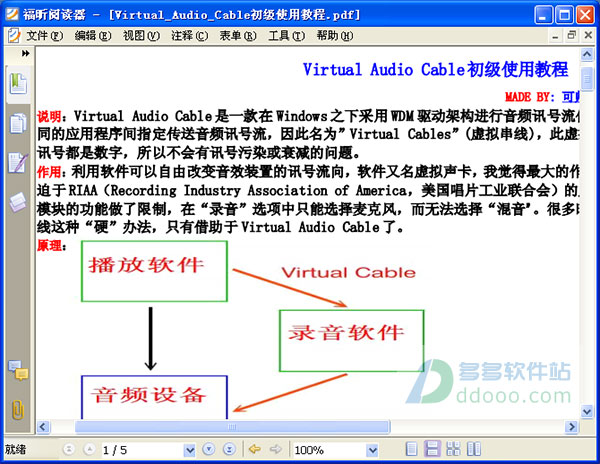Click the next view grey arrow
Screen dimensions: 600x464
pyautogui.click(x=275, y=449)
